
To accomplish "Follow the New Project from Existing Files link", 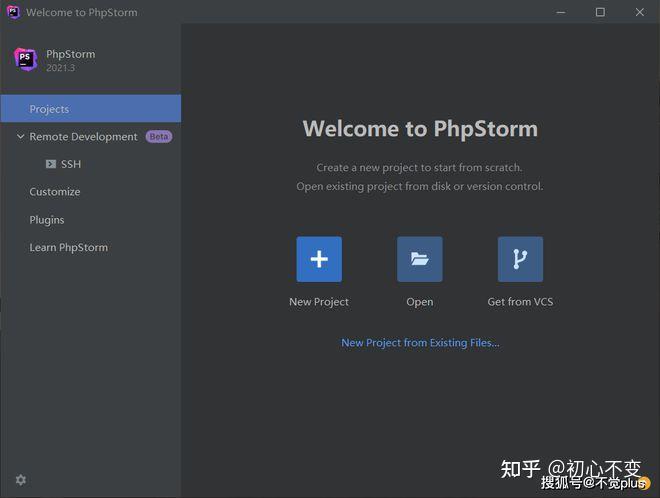I will (420, 343).
